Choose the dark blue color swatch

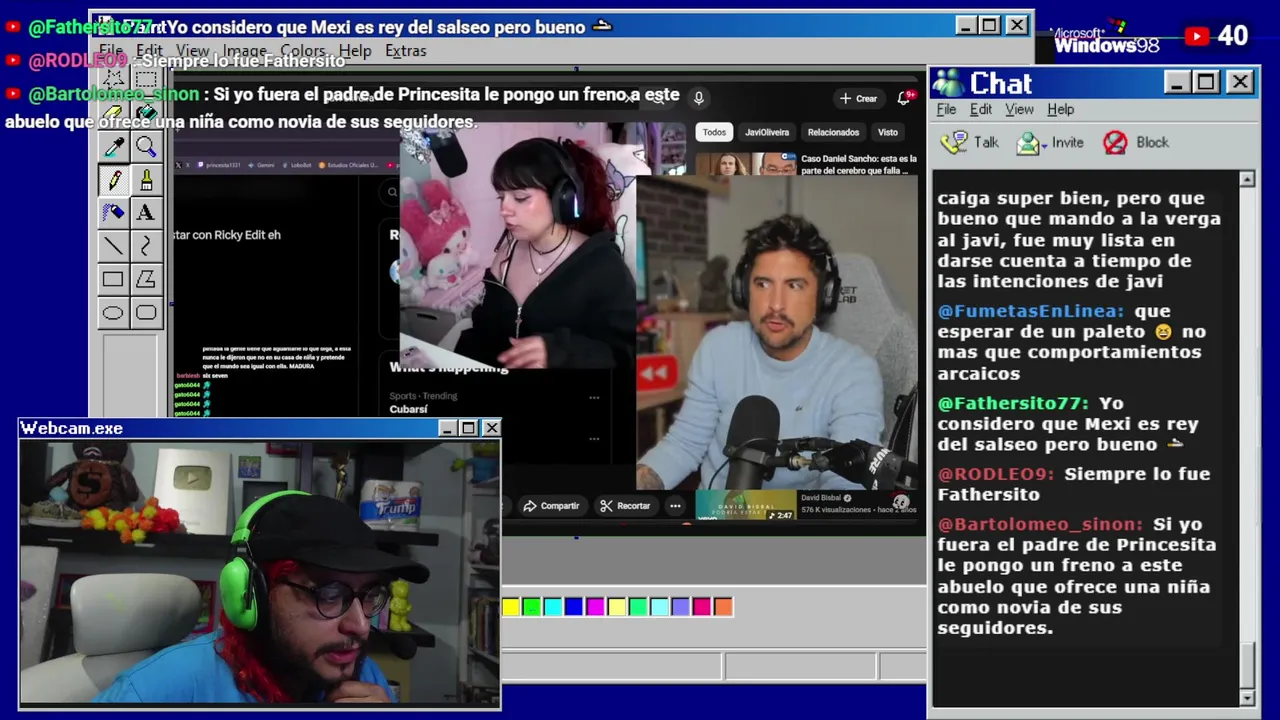573,606
